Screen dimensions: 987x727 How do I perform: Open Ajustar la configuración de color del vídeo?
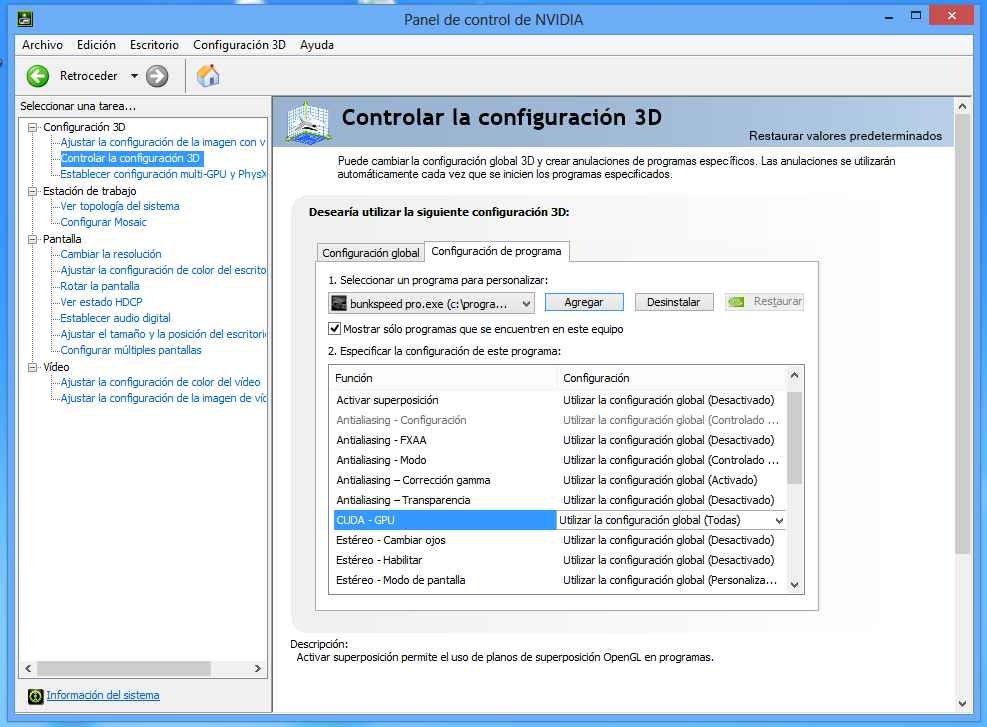[160, 382]
